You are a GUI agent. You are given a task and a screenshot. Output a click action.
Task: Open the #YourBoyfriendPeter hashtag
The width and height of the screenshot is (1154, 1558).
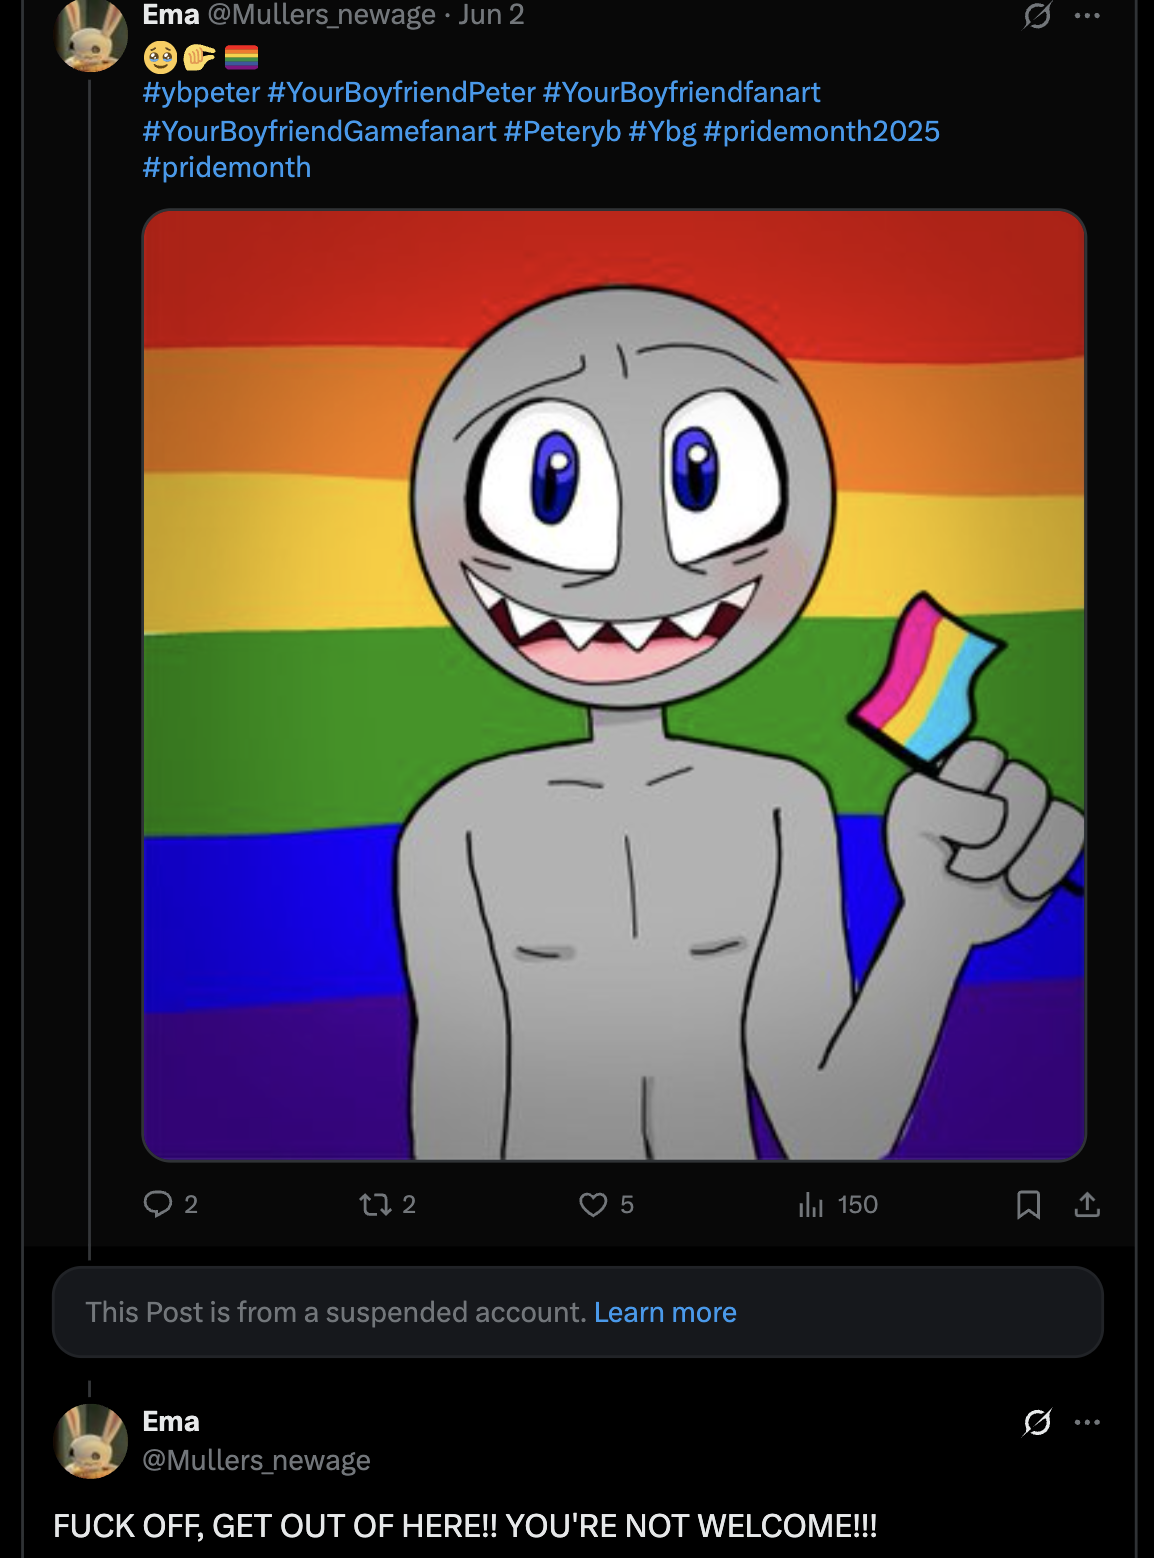(x=401, y=93)
